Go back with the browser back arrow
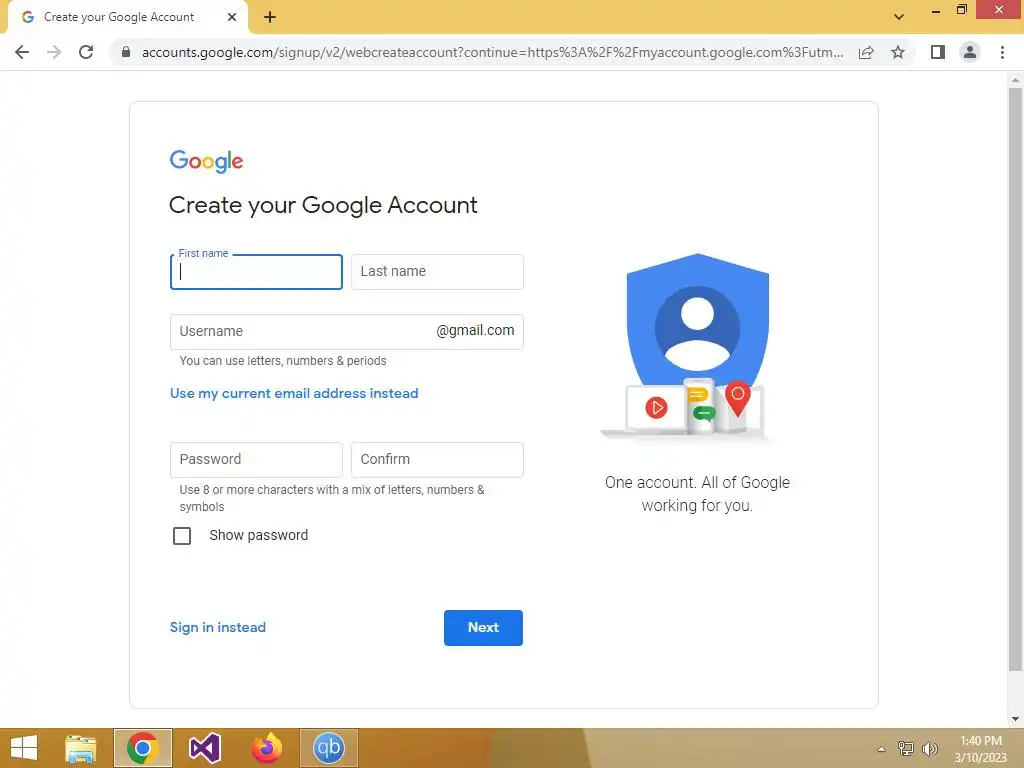The image size is (1024, 768). (22, 52)
